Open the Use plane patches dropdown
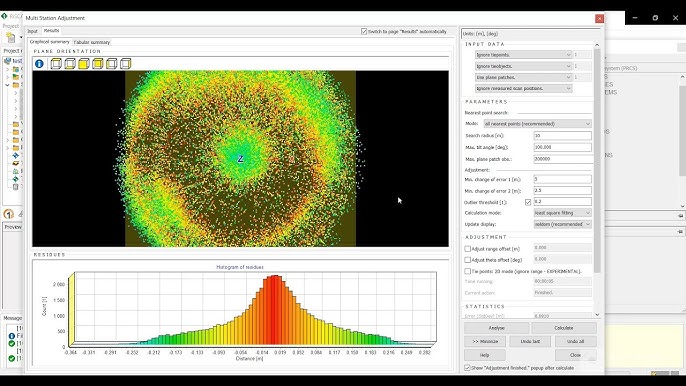The height and width of the screenshot is (386, 686). point(523,77)
